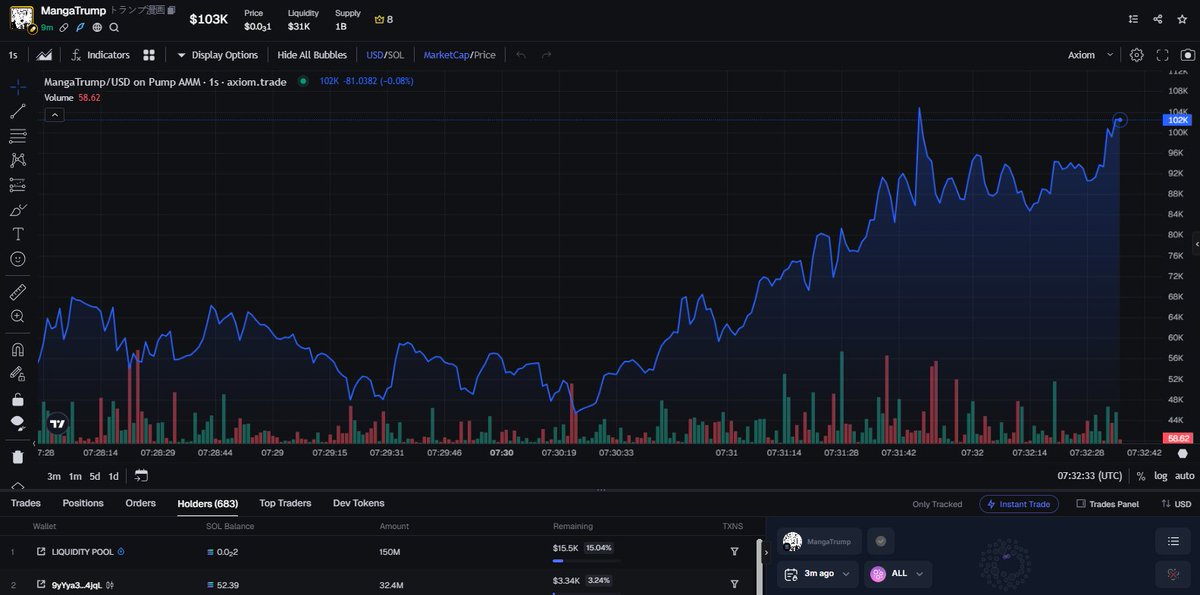
Task: Select the forecasting and measurement tool
Action: click(x=18, y=185)
